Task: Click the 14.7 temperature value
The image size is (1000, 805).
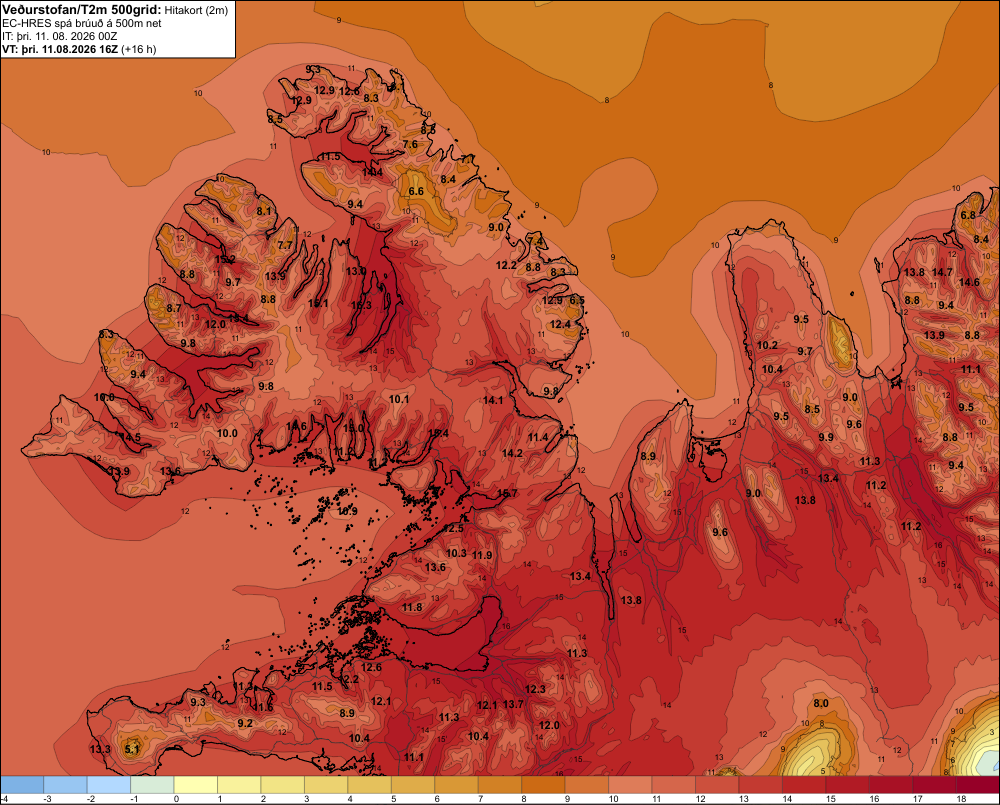Action: point(942,272)
